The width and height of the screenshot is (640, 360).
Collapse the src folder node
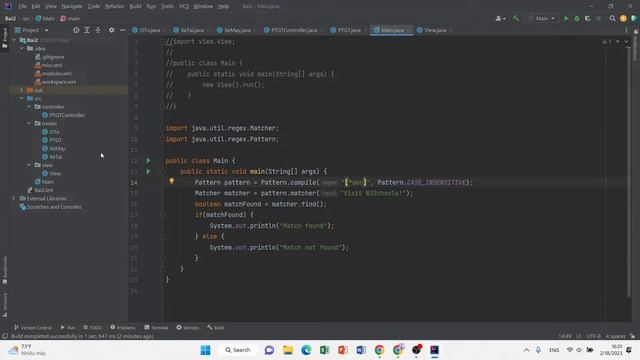tap(22, 98)
